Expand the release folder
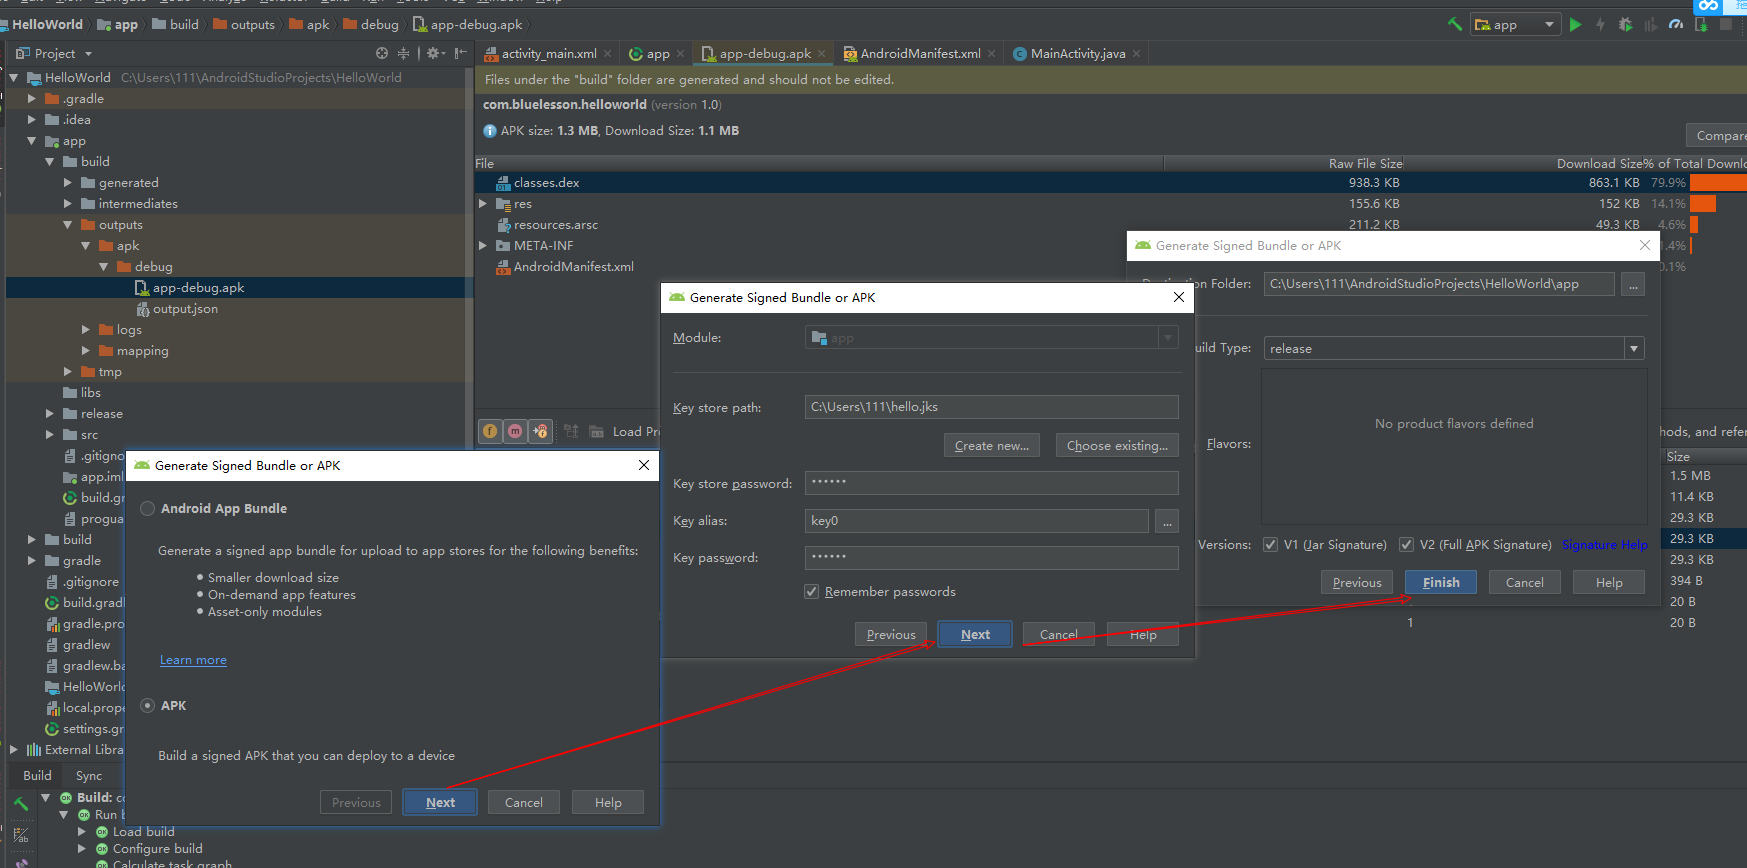Image resolution: width=1747 pixels, height=868 pixels. [50, 414]
